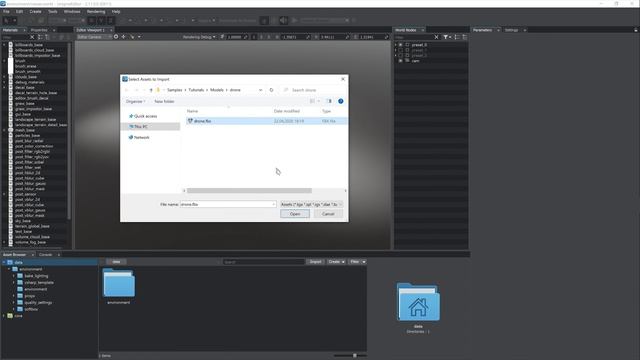Open the World Nodes filter funnel icon
Image resolution: width=640 pixels, height=360 pixels.
[x=447, y=37]
